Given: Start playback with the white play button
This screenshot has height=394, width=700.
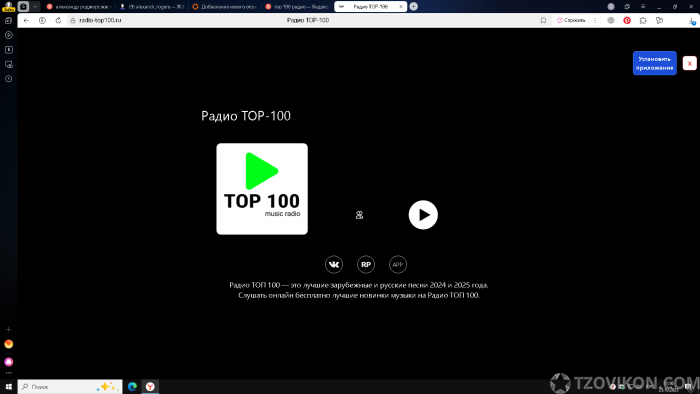Looking at the screenshot, I should point(423,215).
